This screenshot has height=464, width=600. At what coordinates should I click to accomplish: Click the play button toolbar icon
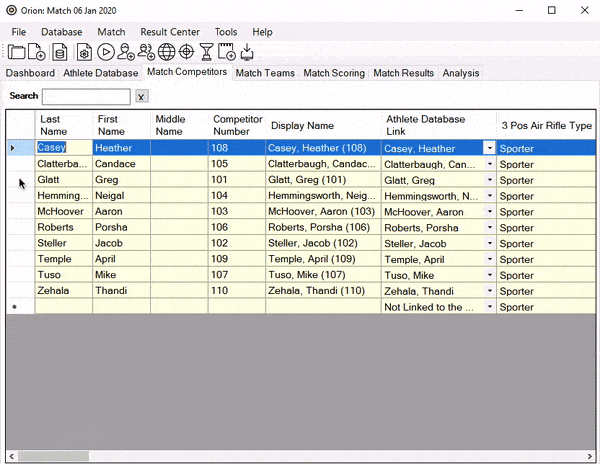tap(106, 52)
